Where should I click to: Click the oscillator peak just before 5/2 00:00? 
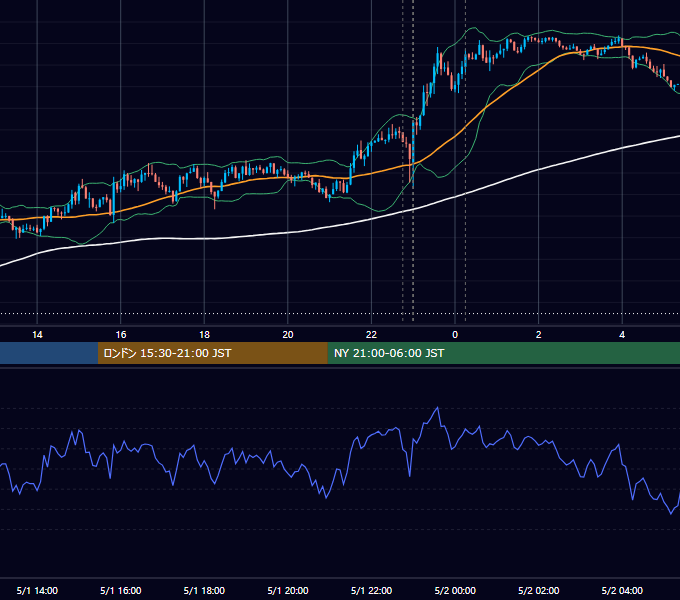(x=438, y=408)
